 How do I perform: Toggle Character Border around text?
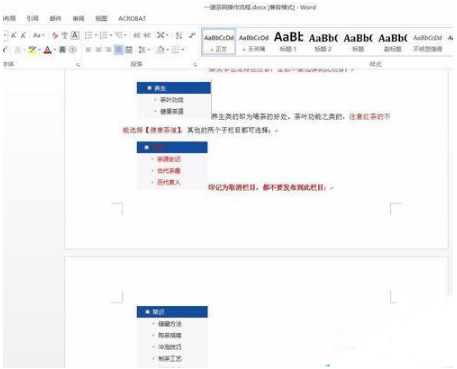pyautogui.click(x=75, y=35)
